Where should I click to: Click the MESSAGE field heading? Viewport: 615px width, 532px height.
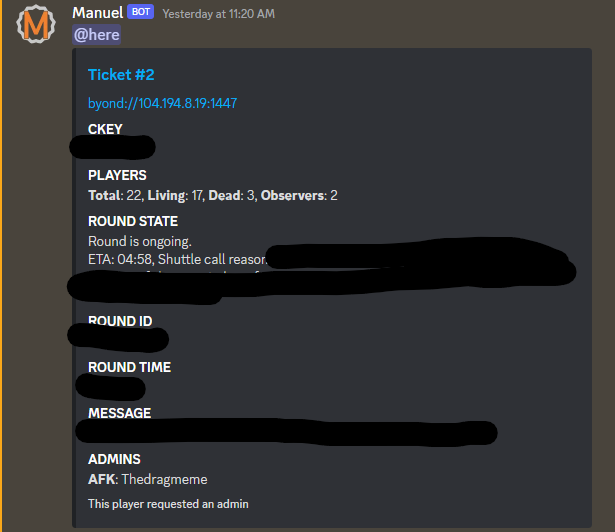click(120, 413)
